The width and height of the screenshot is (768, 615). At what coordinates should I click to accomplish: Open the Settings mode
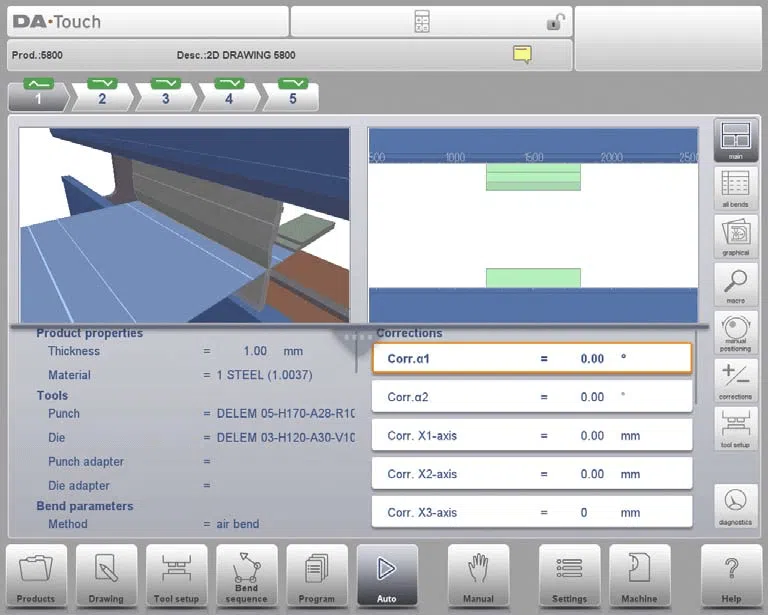point(569,576)
